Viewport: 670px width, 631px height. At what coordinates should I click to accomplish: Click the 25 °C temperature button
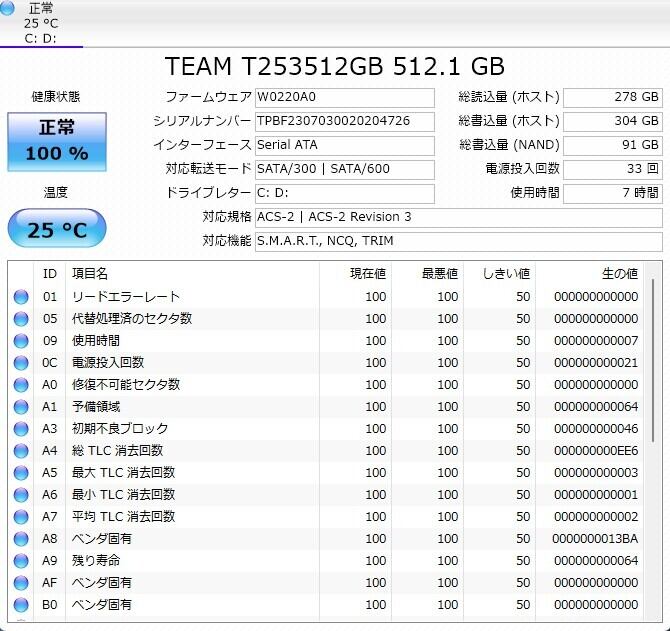click(x=56, y=230)
